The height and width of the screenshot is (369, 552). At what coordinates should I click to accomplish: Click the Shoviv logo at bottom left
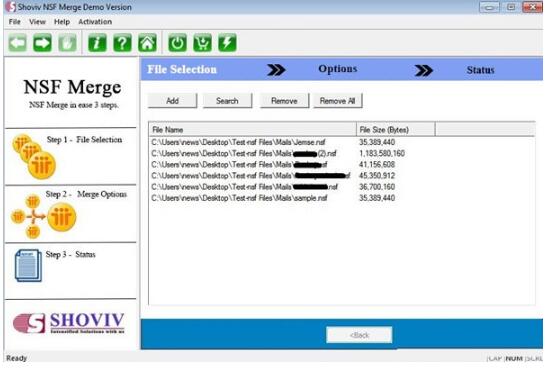coord(69,323)
